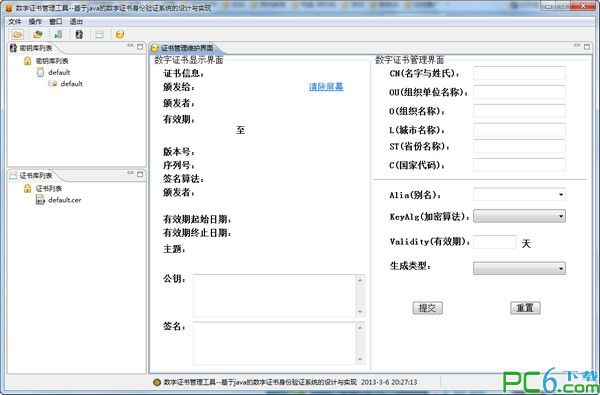Viewport: 600px width, 395px height.
Task: Minimize the certificate management editor area
Action: (577, 46)
